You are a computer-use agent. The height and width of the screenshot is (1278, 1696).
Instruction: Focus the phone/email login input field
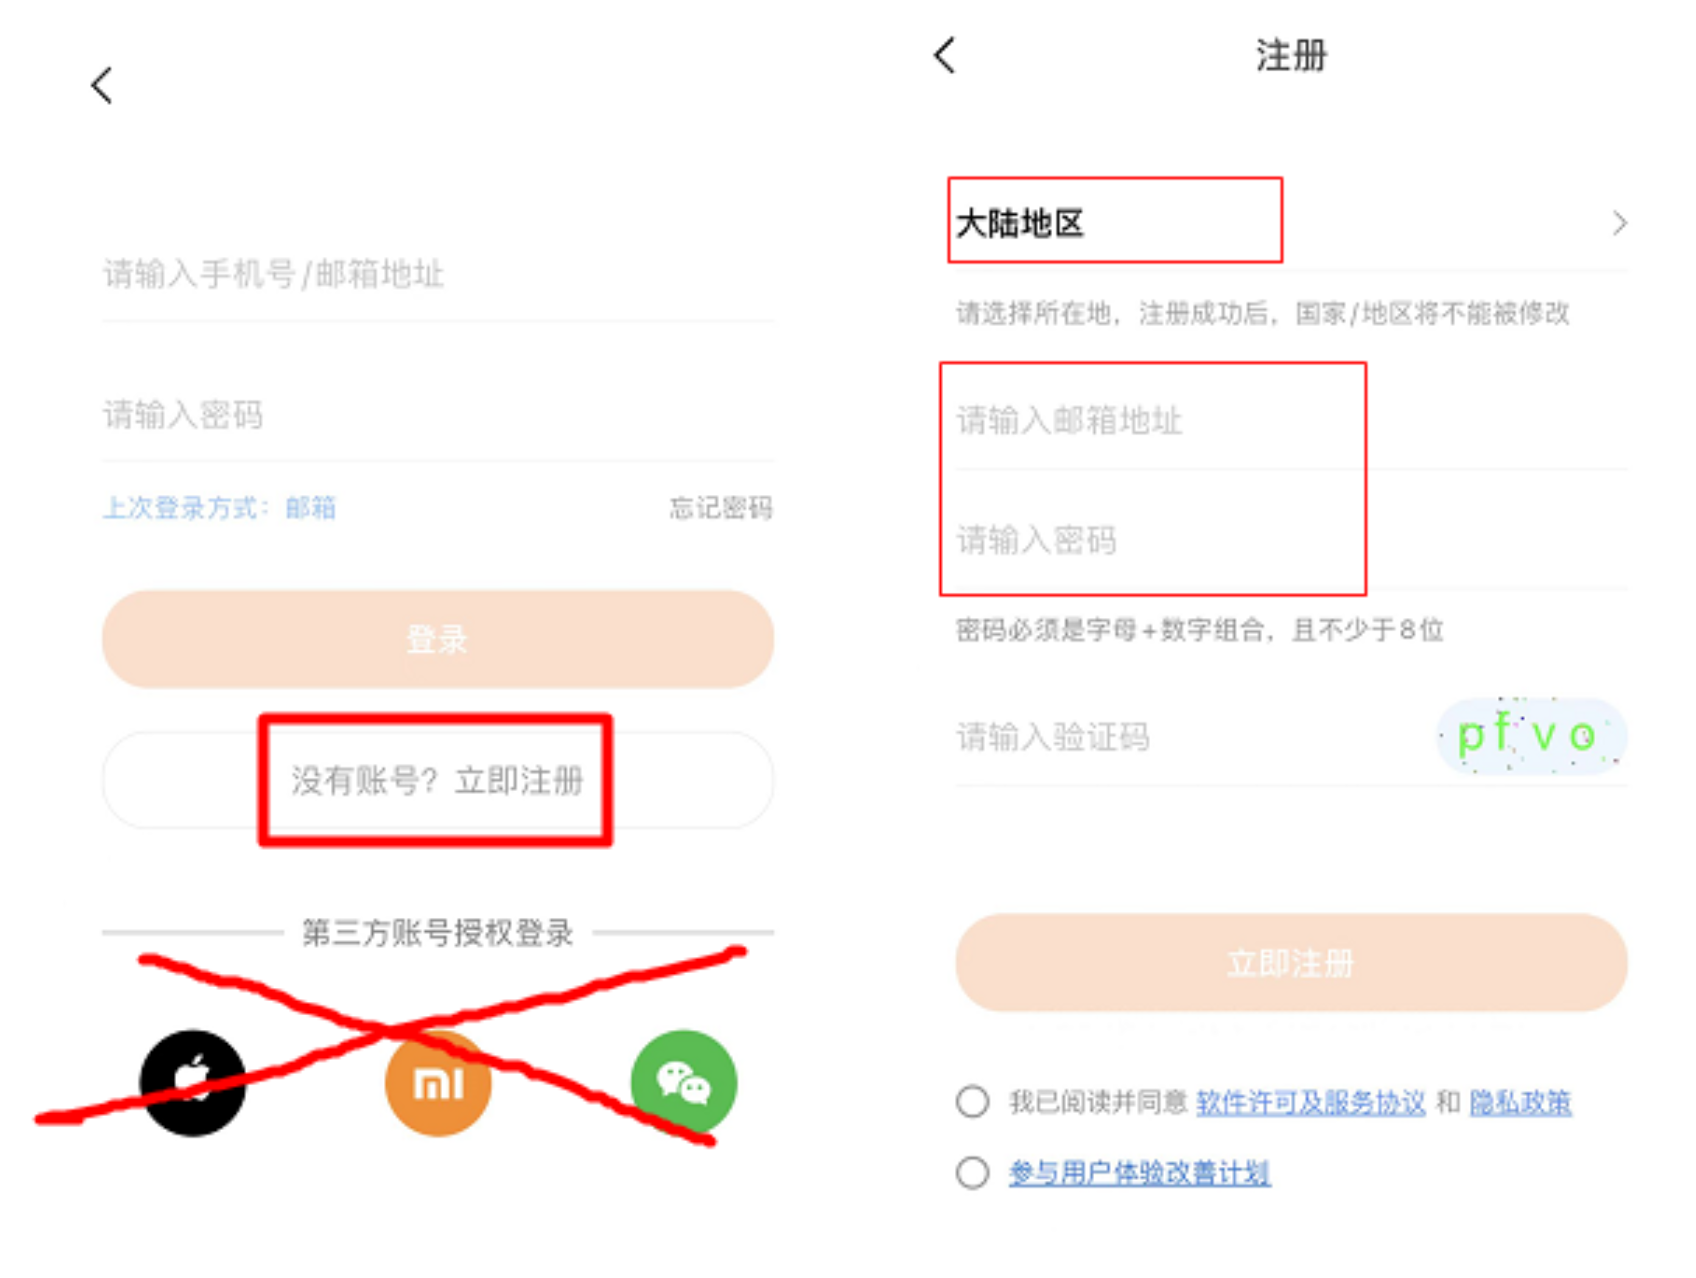point(438,274)
